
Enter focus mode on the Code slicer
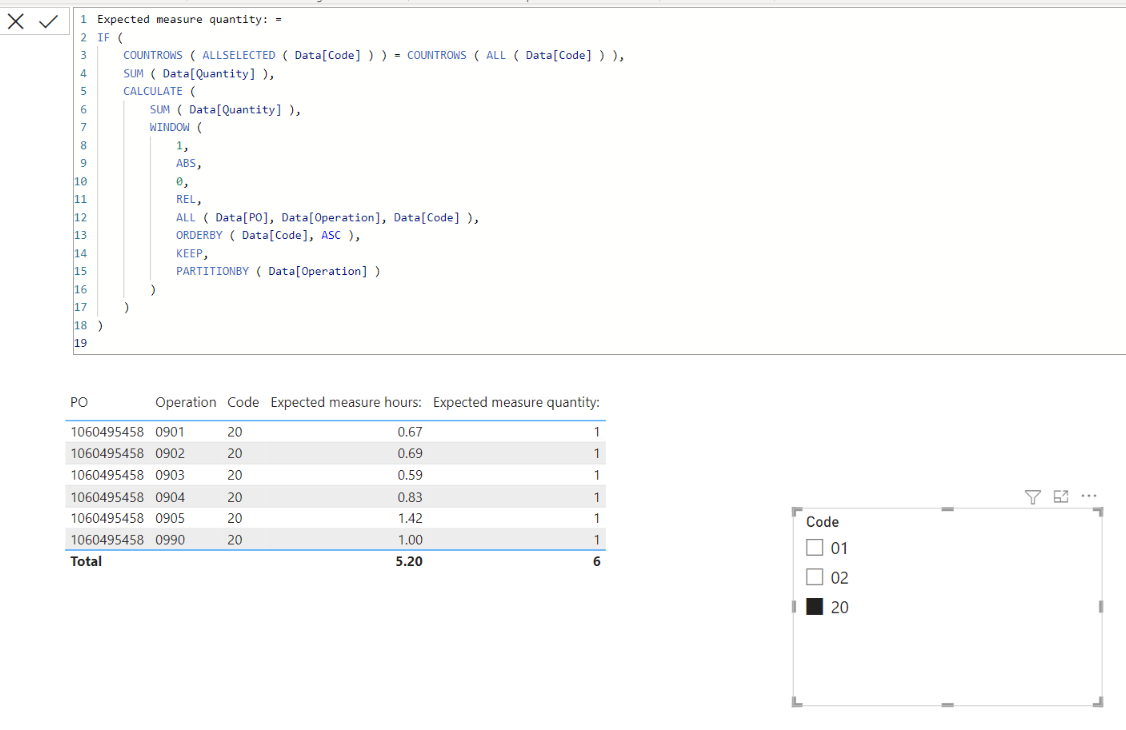[1061, 496]
